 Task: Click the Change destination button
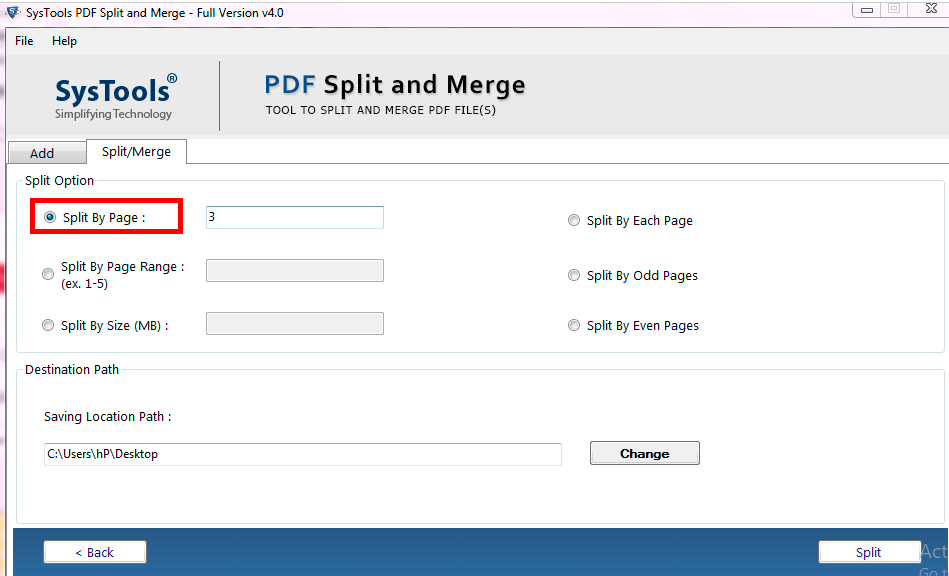click(645, 453)
